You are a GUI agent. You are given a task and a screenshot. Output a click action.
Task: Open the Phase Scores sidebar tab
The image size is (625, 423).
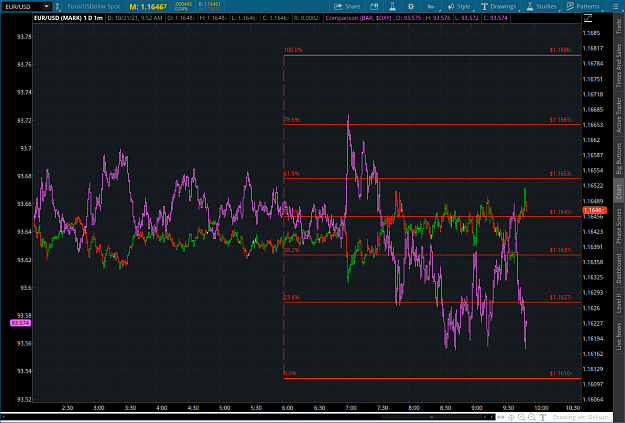tap(619, 226)
